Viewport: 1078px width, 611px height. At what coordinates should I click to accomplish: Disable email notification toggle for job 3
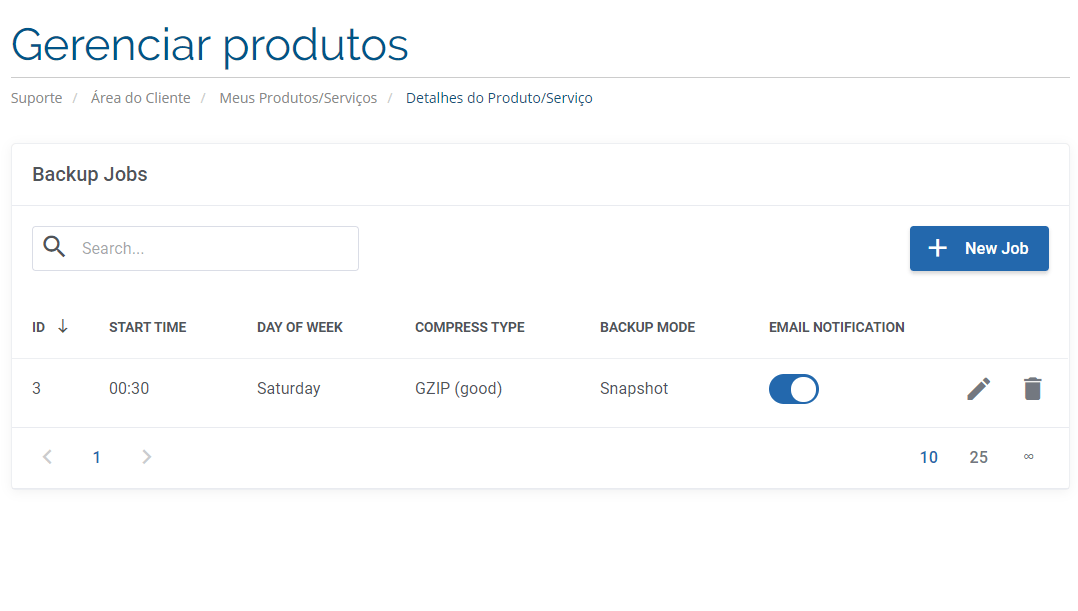point(793,389)
